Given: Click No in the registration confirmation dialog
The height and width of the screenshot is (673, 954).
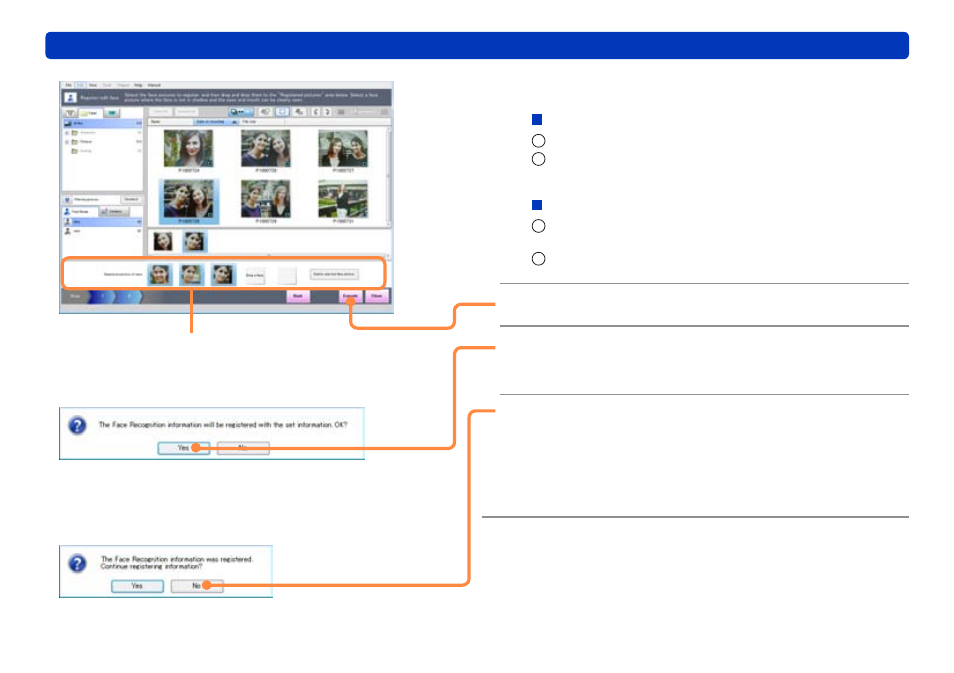Looking at the screenshot, I should click(243, 448).
